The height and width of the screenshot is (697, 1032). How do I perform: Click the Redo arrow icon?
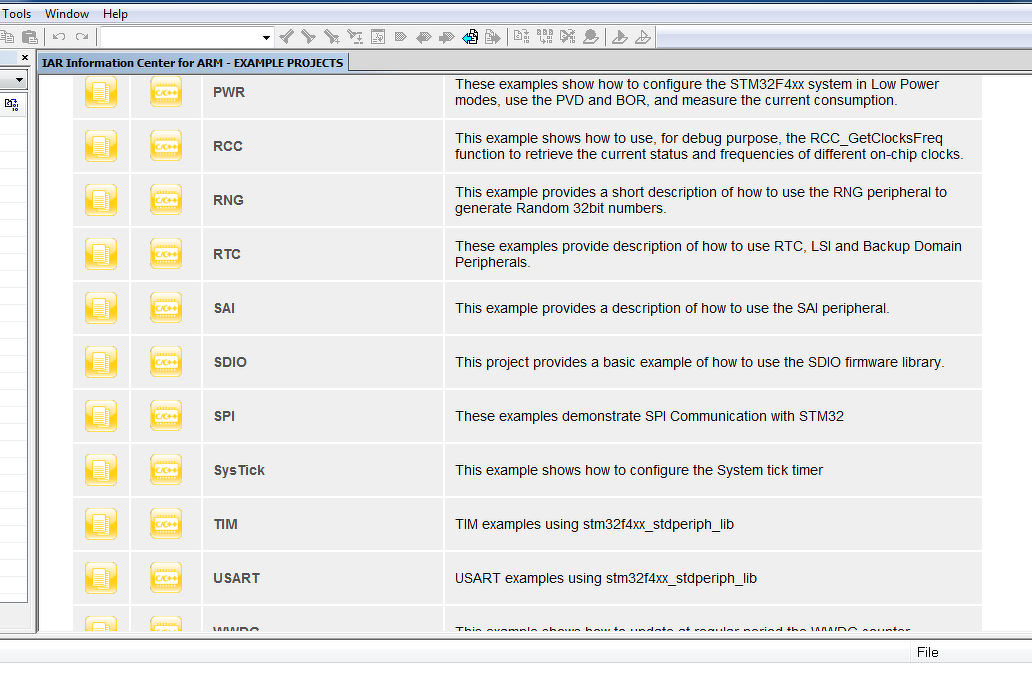pyautogui.click(x=82, y=37)
